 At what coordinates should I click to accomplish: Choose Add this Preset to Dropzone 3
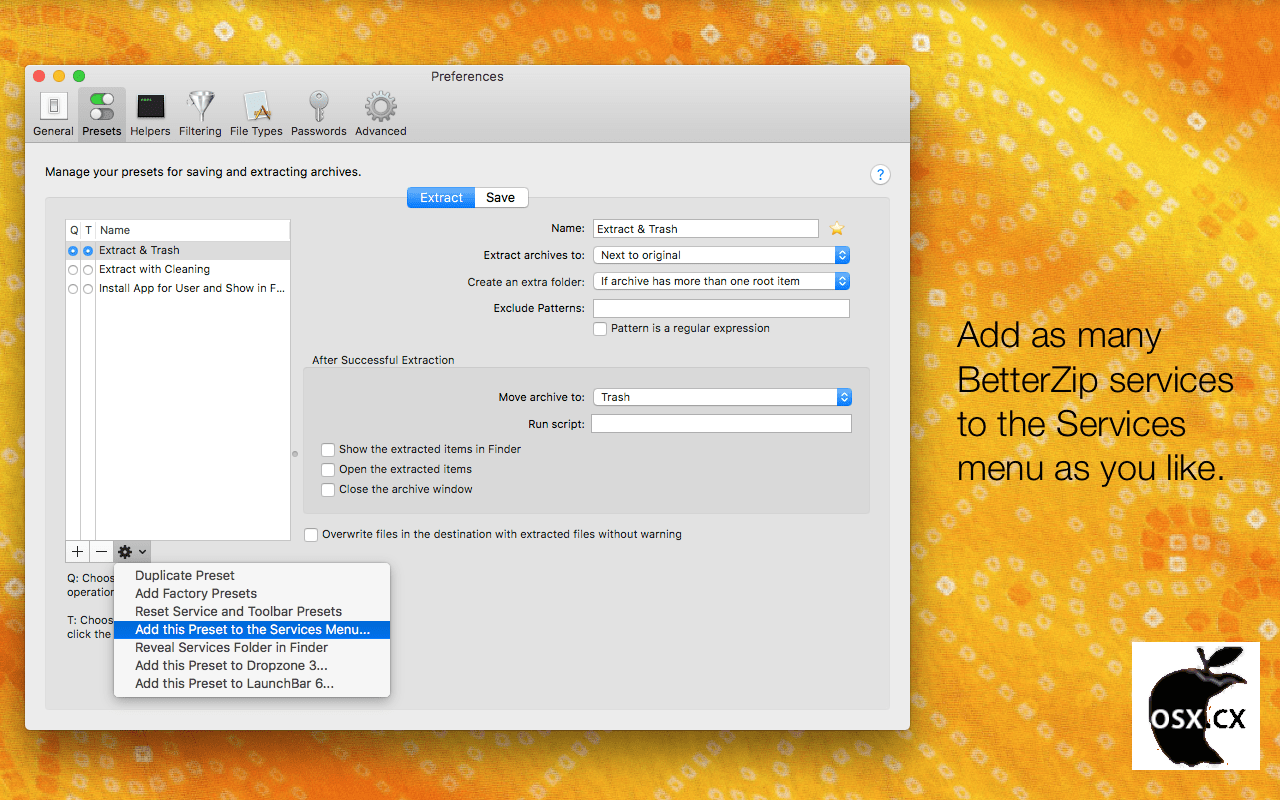pos(252,666)
